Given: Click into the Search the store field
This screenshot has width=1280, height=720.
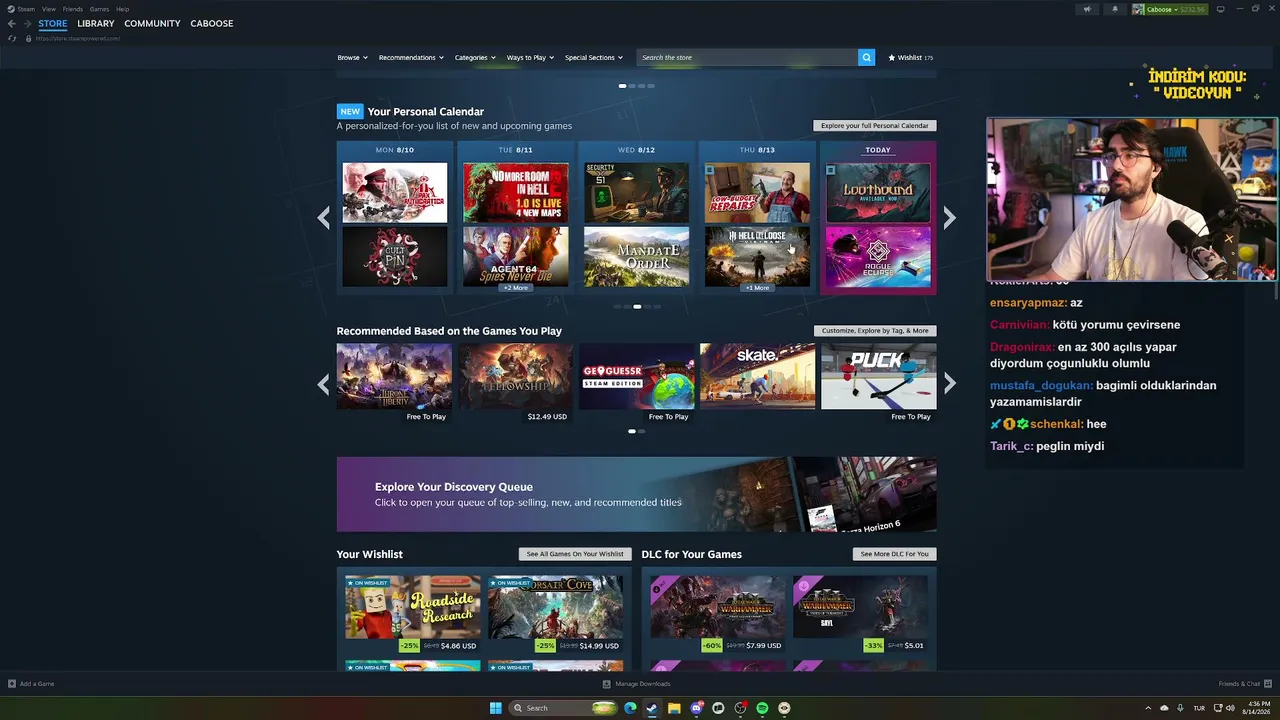Looking at the screenshot, I should pyautogui.click(x=747, y=57).
